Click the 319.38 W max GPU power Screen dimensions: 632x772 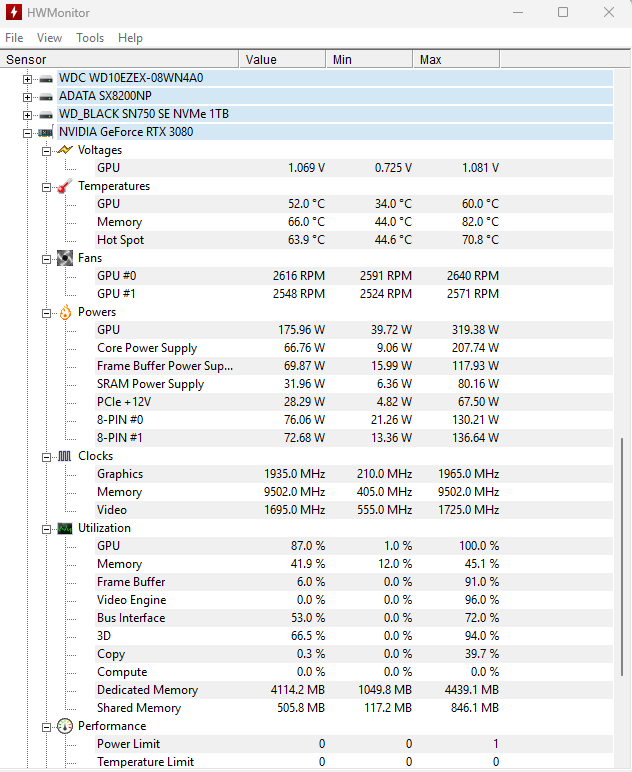[475, 330]
